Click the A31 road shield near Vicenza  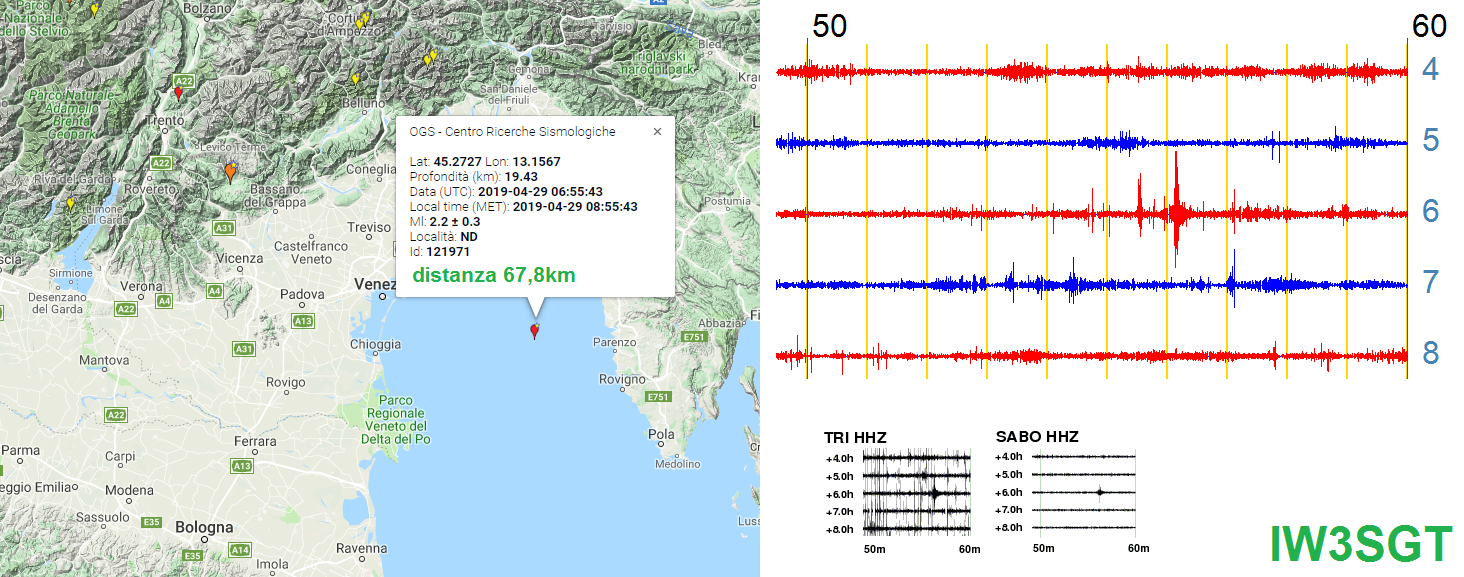point(224,228)
